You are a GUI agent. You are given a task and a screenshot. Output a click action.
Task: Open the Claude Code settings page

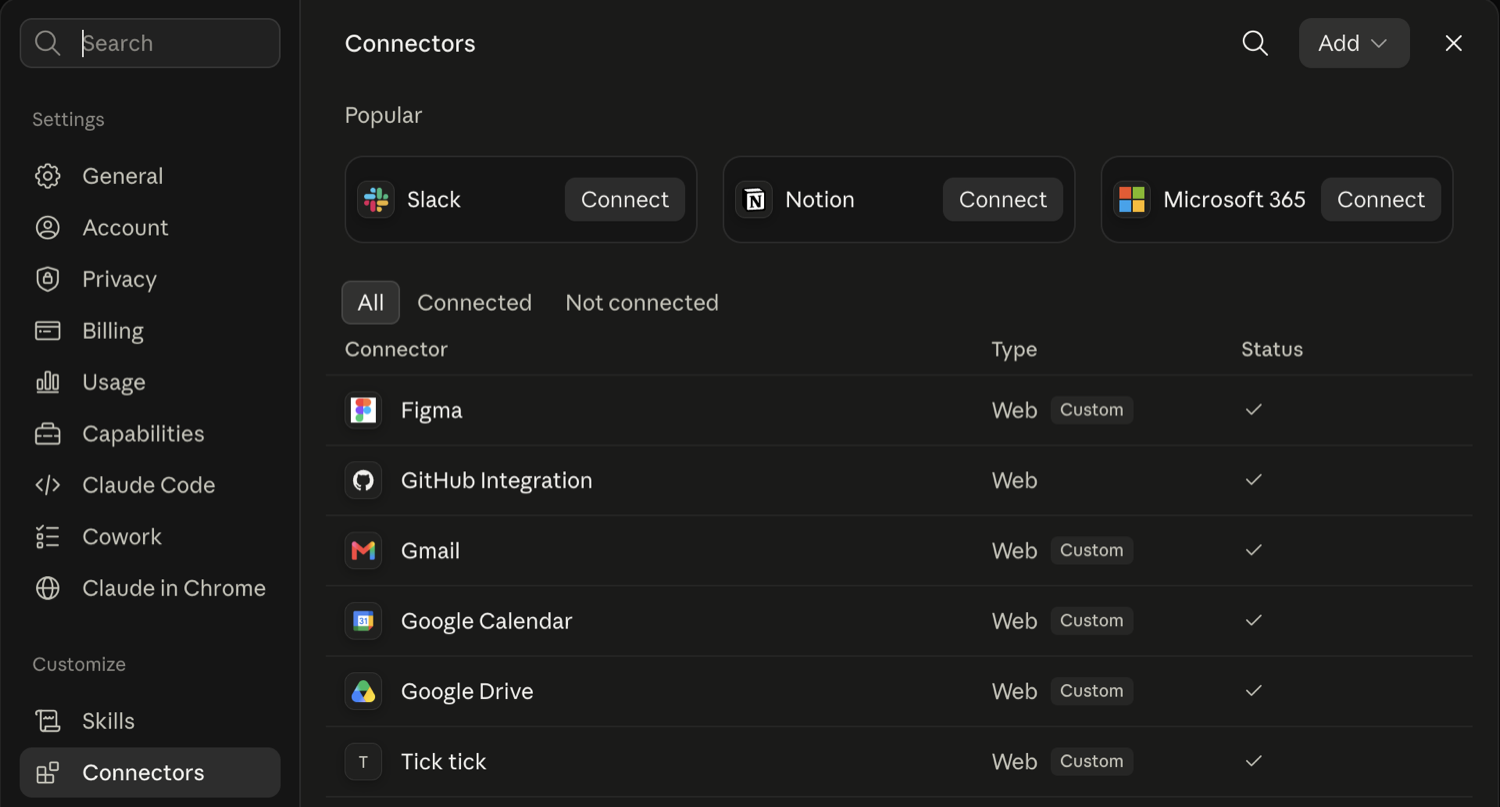pos(150,485)
